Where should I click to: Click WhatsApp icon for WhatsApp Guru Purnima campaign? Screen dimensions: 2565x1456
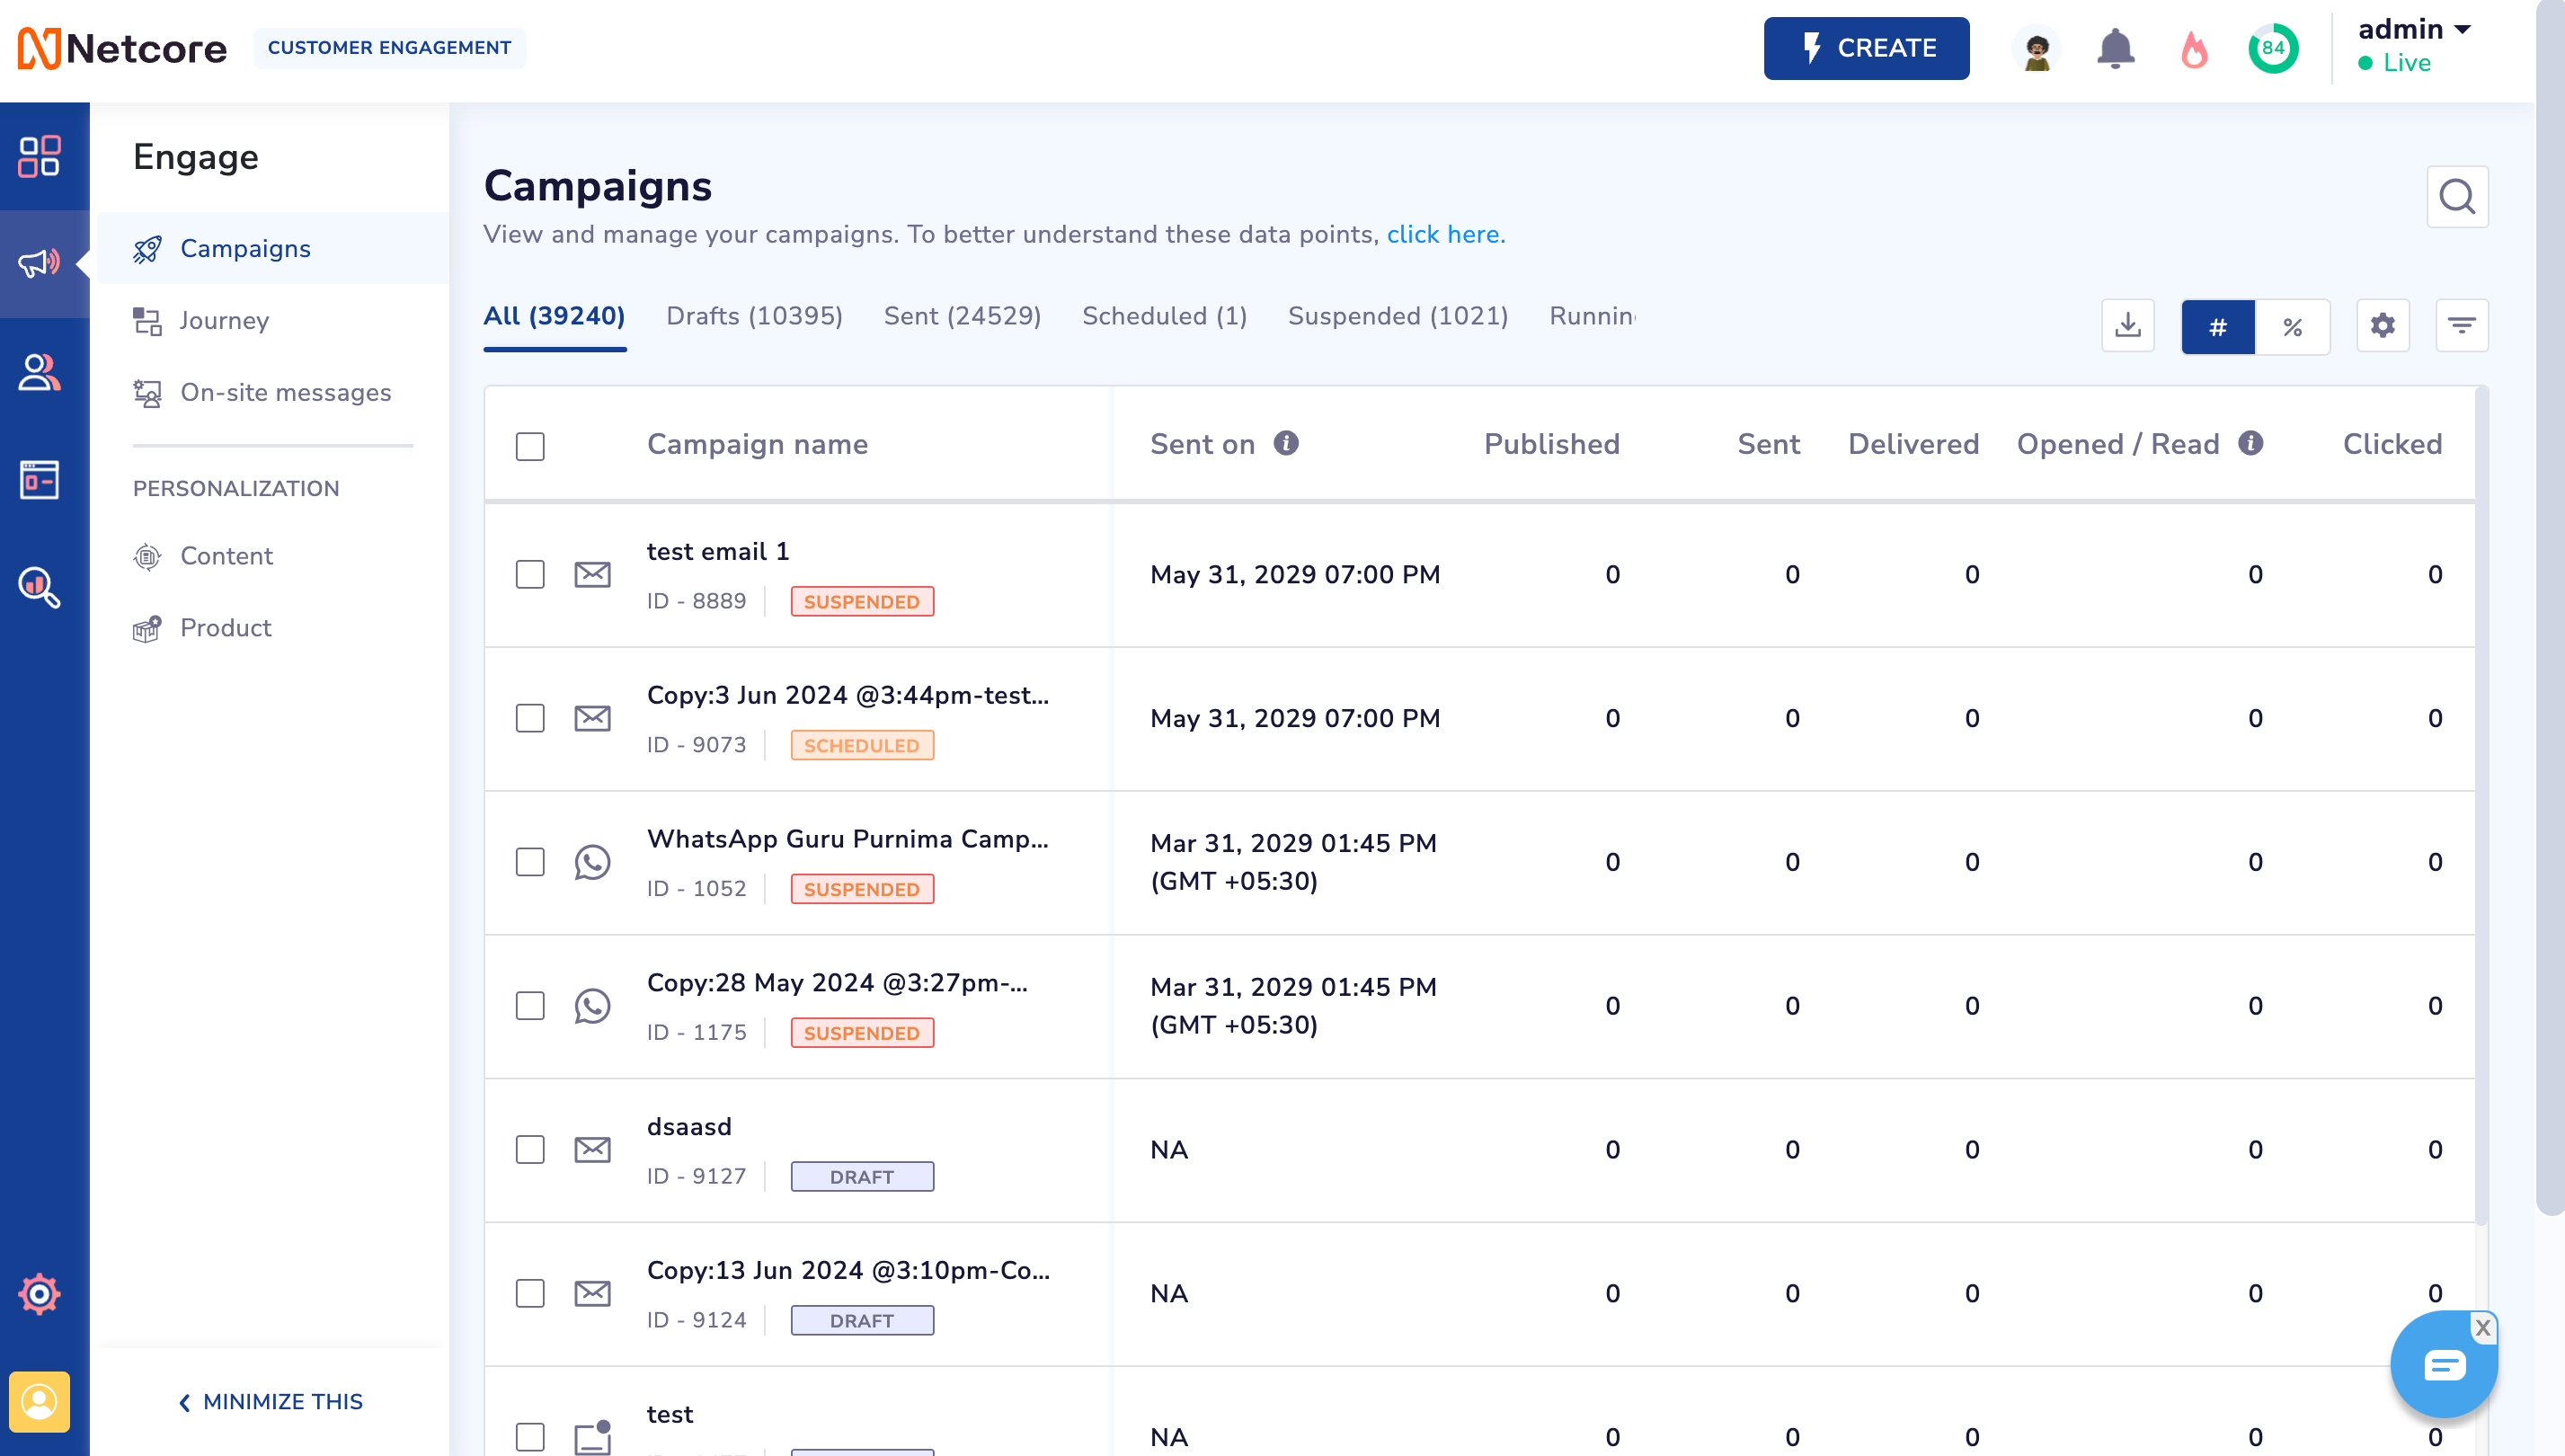point(592,862)
